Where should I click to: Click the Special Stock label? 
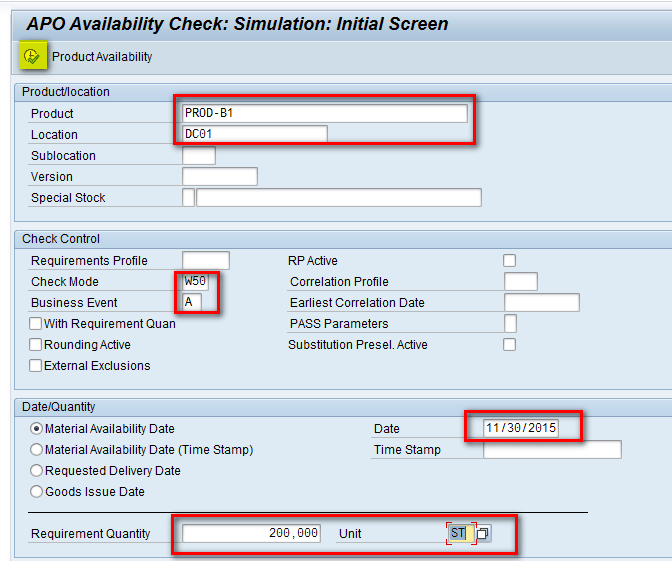pos(68,198)
